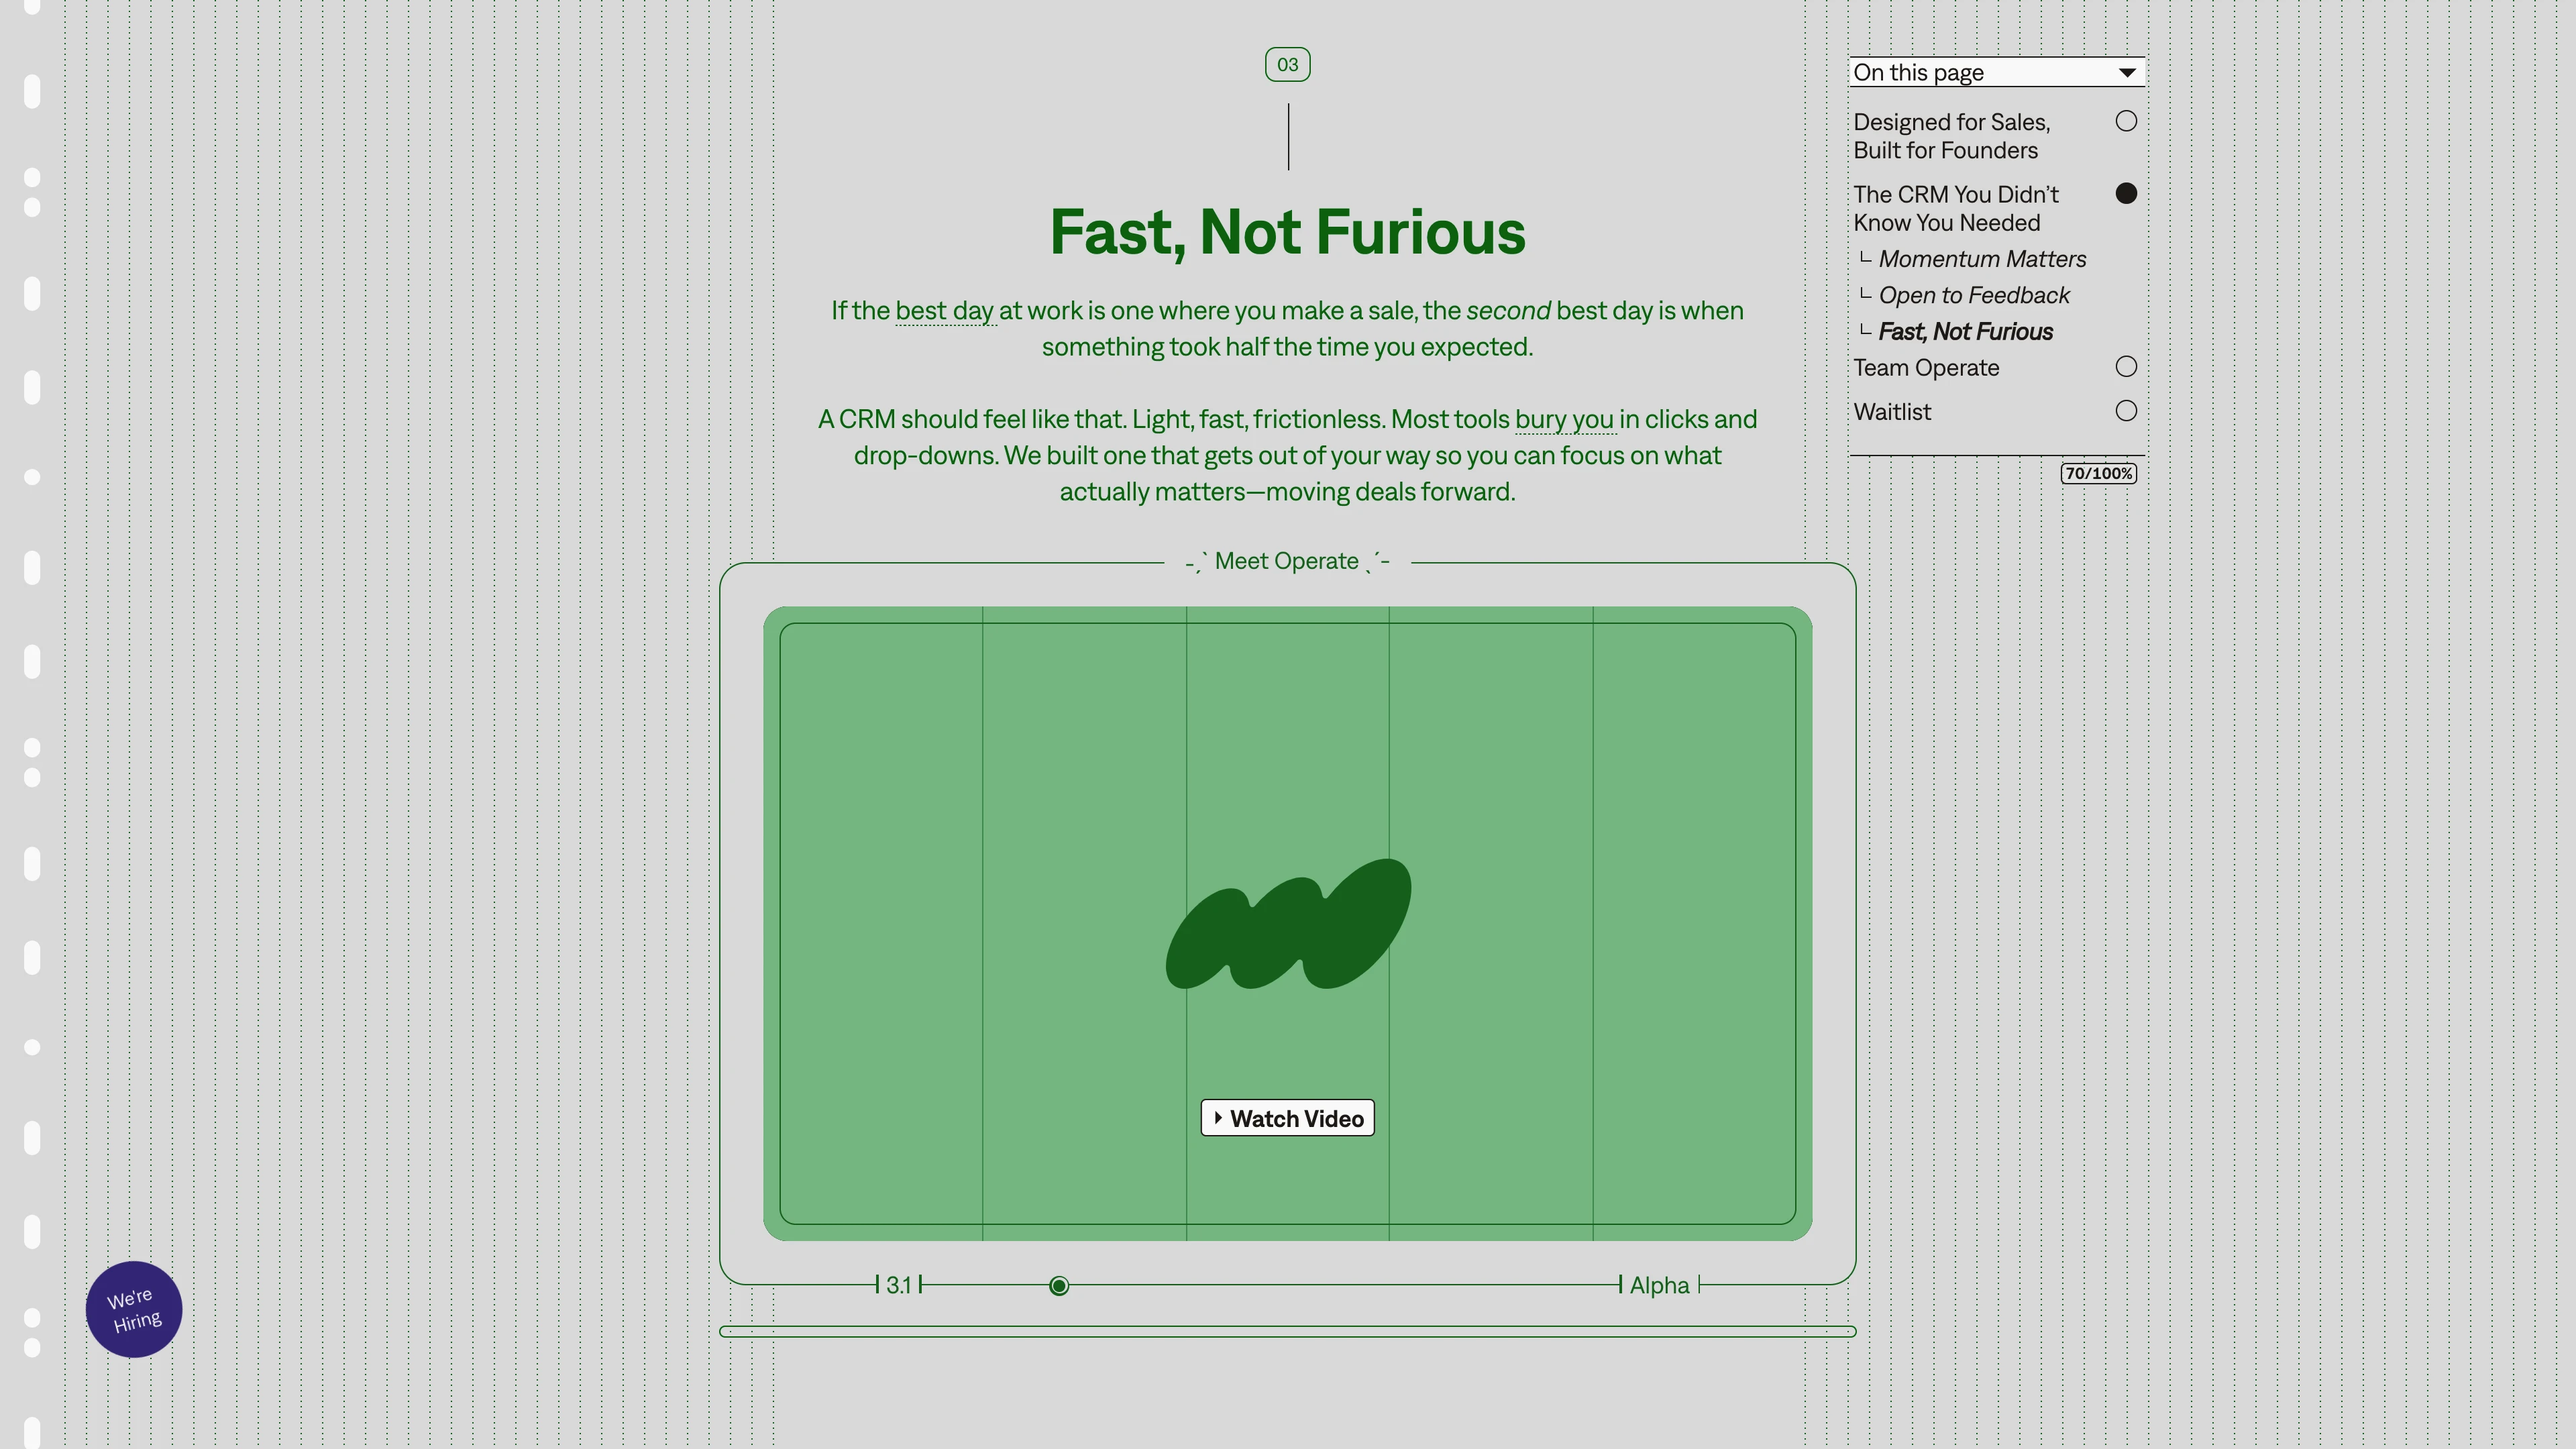Open Momentum Matters subsection link
This screenshot has height=1449, width=2576.
tap(1982, 259)
